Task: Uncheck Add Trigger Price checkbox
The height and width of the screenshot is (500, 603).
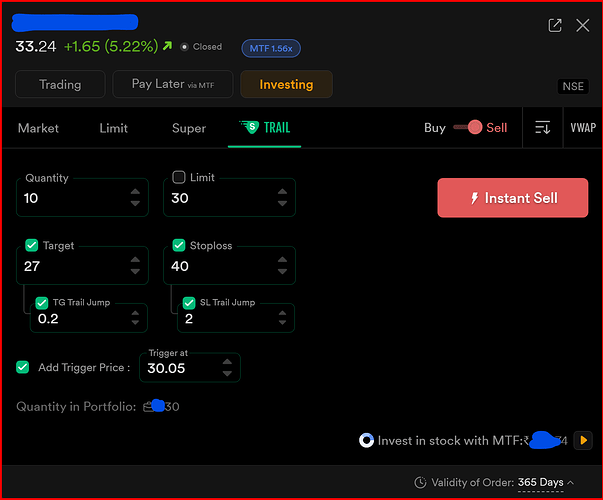Action: [23, 367]
